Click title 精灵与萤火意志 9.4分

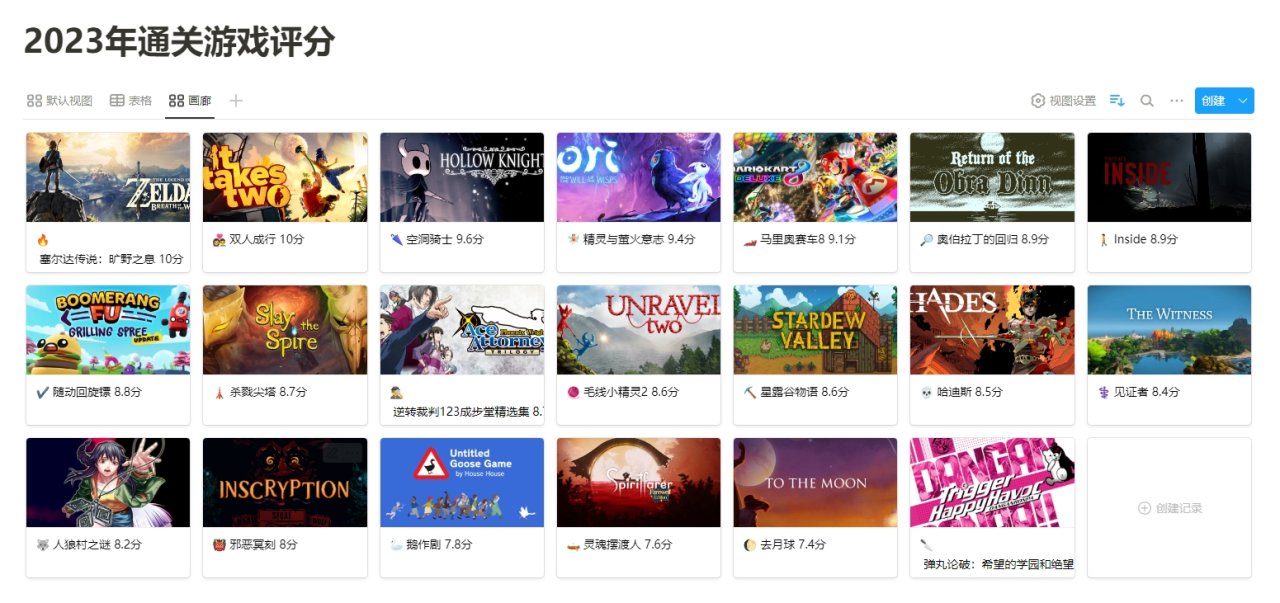(x=639, y=240)
